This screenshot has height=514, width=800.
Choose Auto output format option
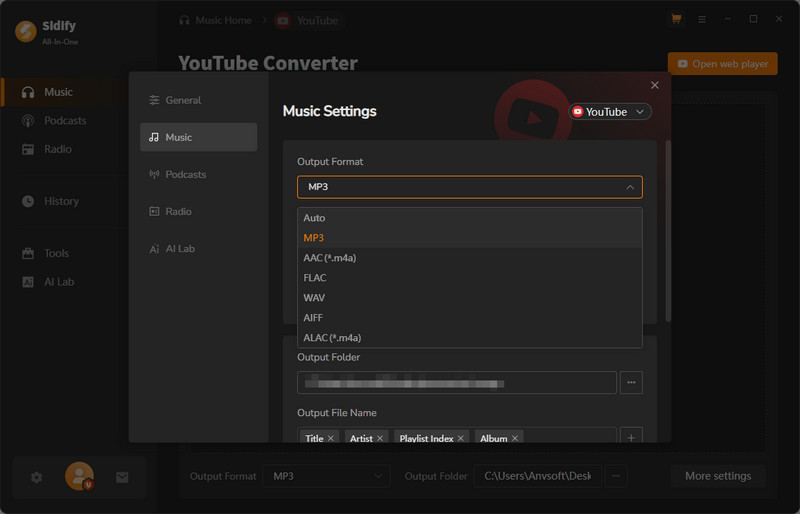(469, 218)
